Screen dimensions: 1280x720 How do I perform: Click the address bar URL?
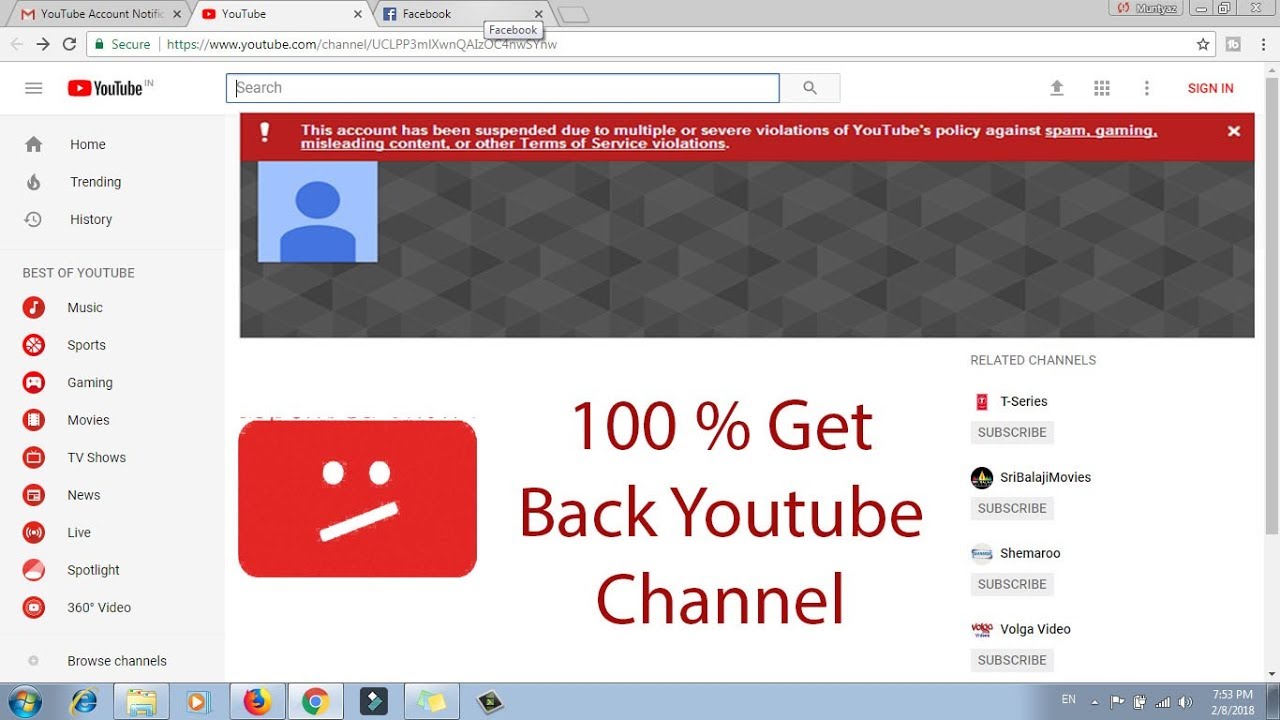click(362, 44)
